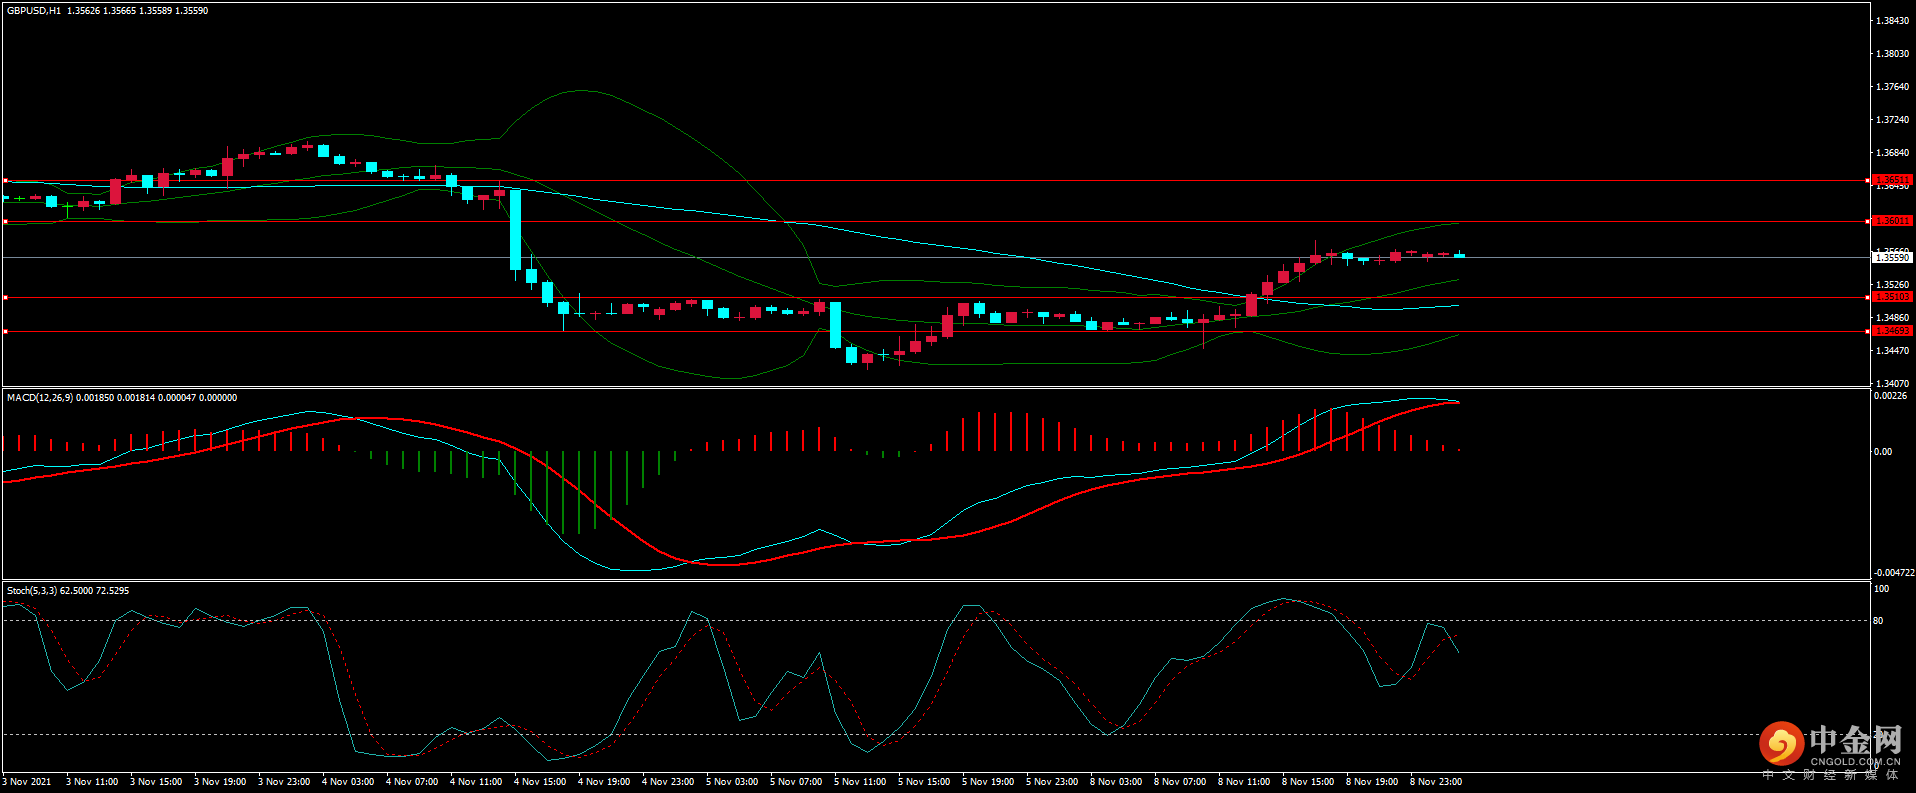
Task: Click the 5 Nov 07:00 time label
Action: pos(796,782)
